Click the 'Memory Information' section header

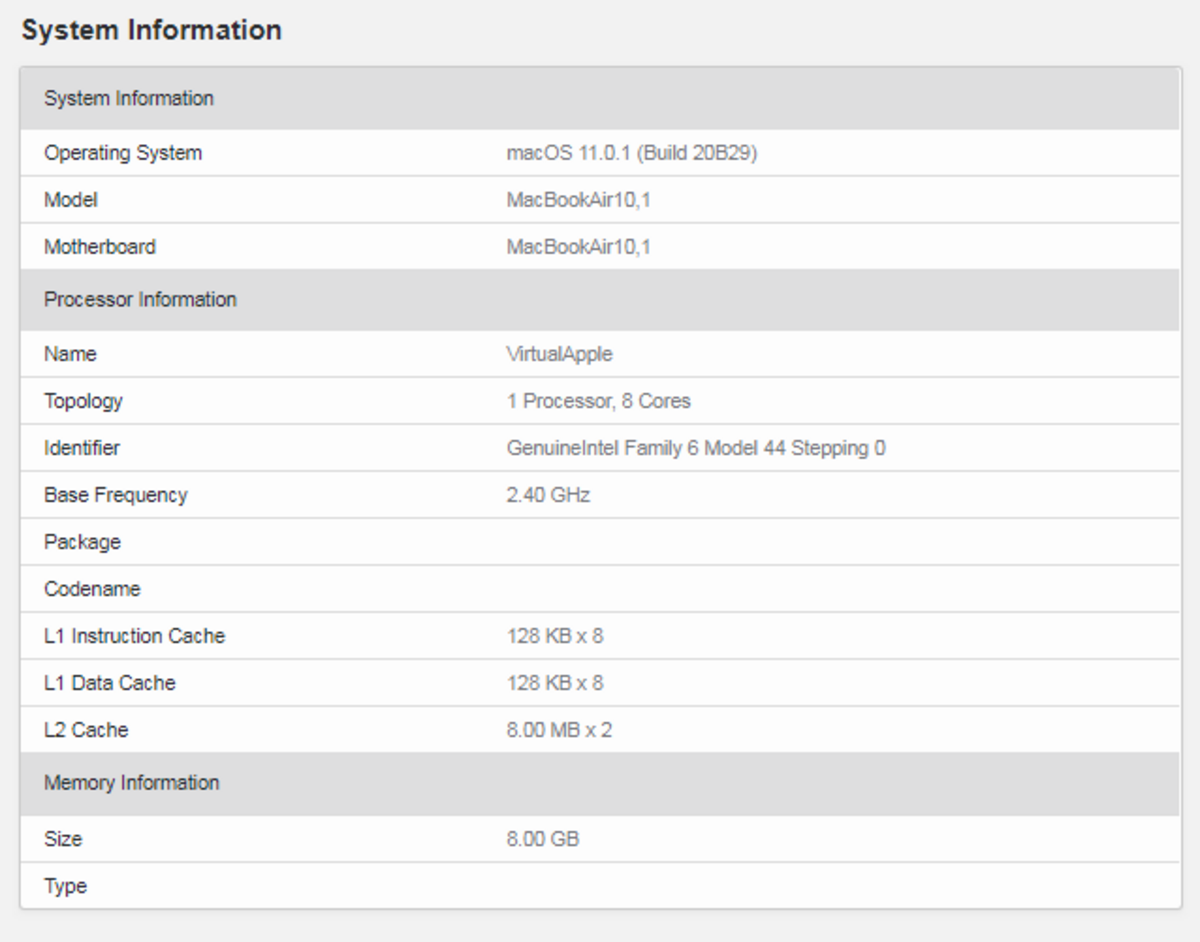tap(600, 784)
